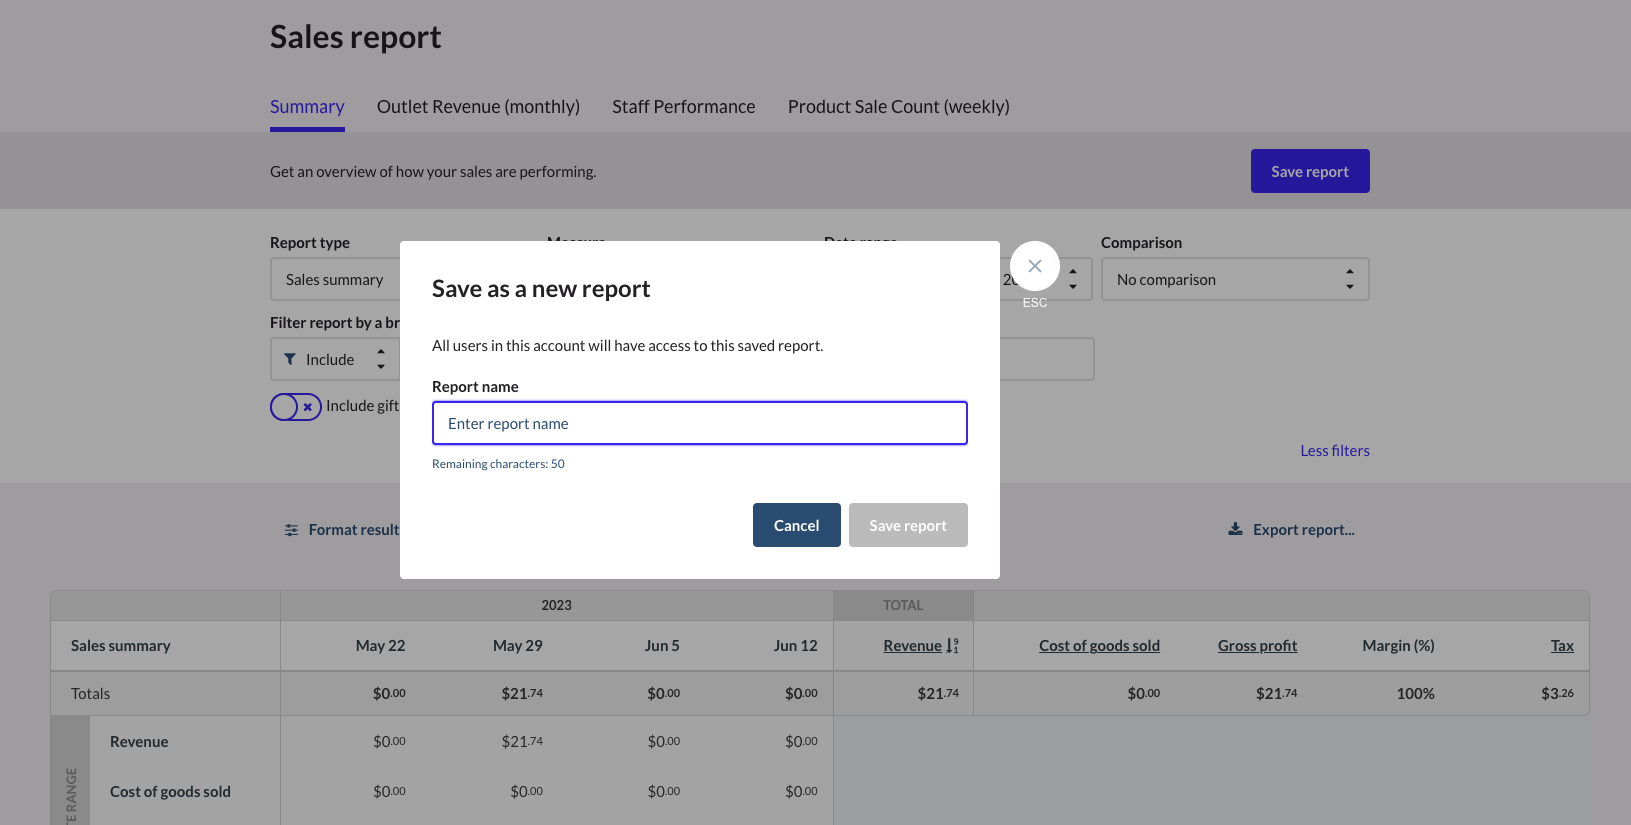Focus the Enter report name field
This screenshot has width=1631, height=825.
[x=699, y=423]
